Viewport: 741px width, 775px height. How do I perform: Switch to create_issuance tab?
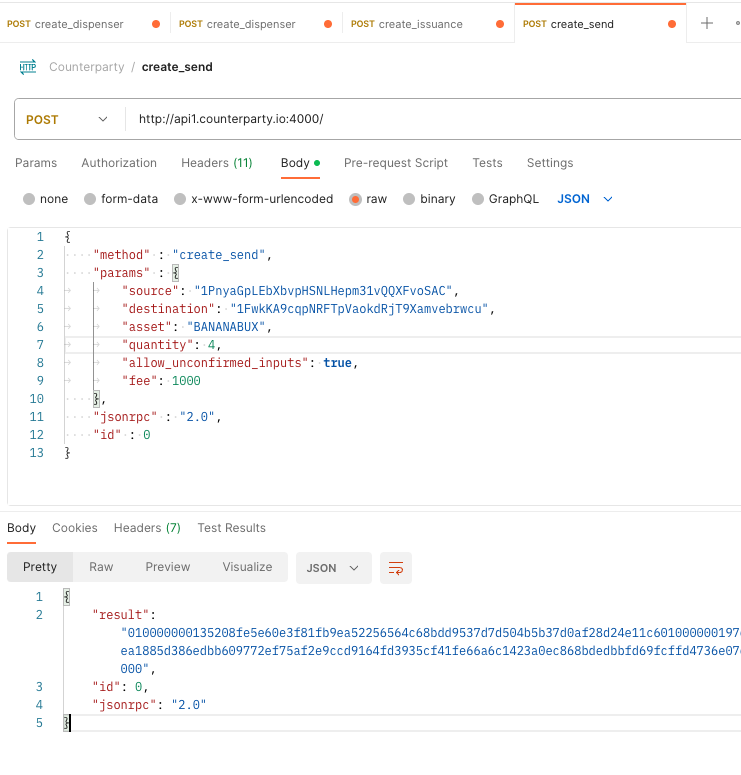click(x=428, y=24)
